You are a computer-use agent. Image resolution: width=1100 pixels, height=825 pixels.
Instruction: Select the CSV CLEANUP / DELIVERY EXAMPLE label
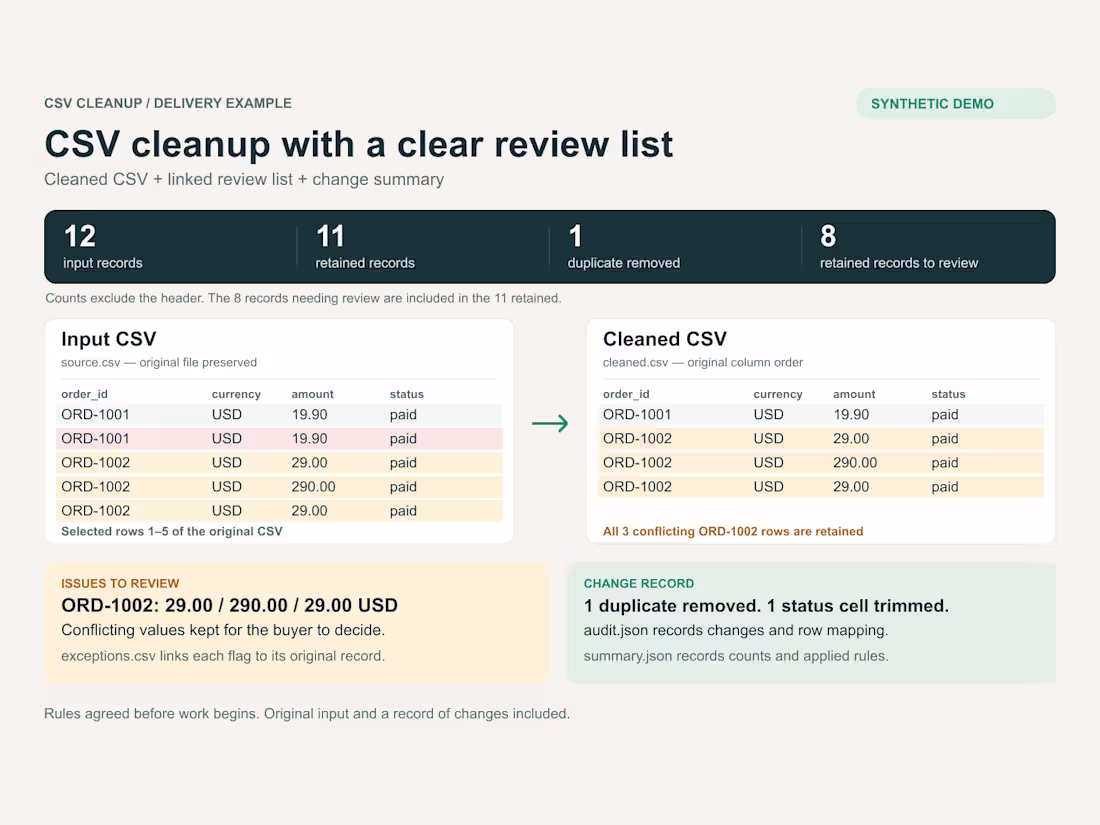pos(168,103)
